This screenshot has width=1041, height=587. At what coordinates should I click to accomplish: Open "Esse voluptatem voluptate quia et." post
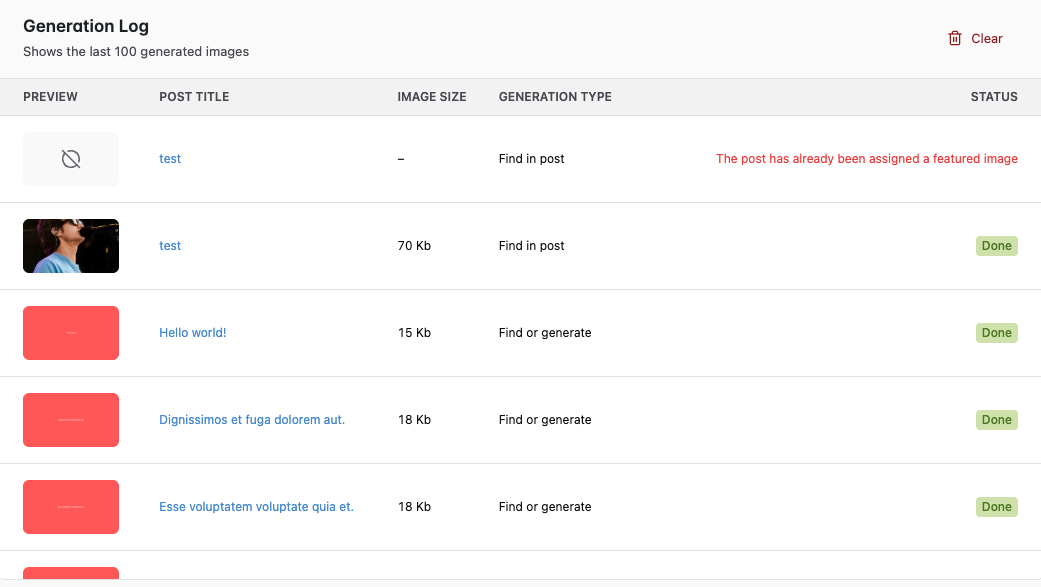tap(256, 507)
